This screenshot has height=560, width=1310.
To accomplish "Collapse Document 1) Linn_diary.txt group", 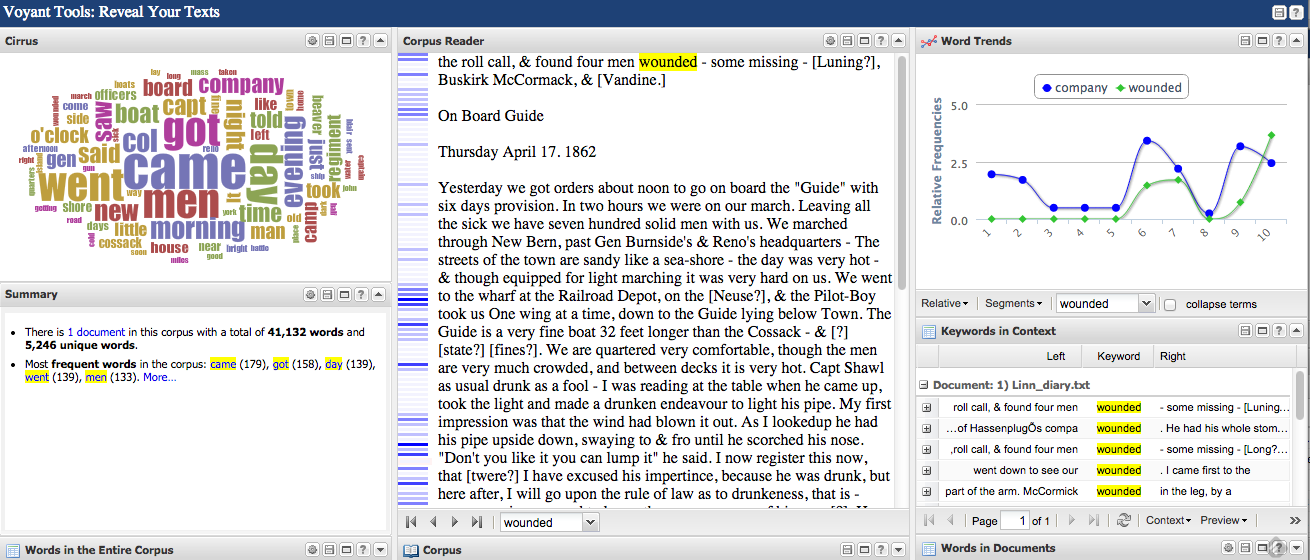I will tap(925, 385).
